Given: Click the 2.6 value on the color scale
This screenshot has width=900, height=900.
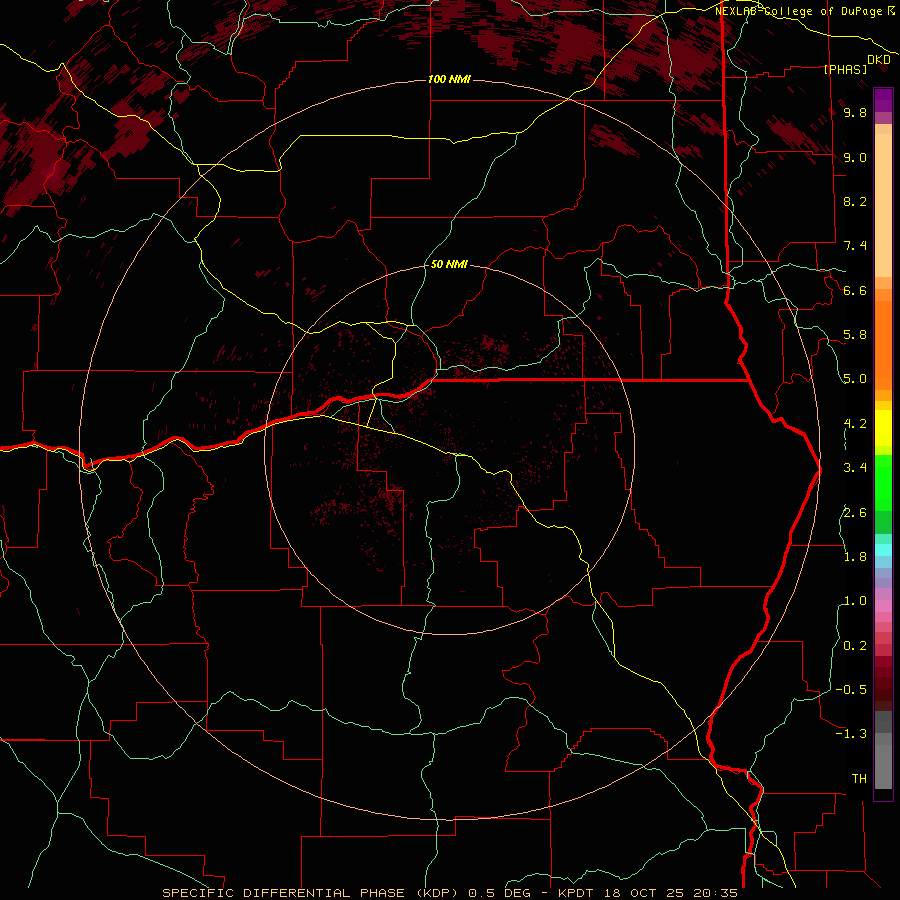Looking at the screenshot, I should (855, 513).
